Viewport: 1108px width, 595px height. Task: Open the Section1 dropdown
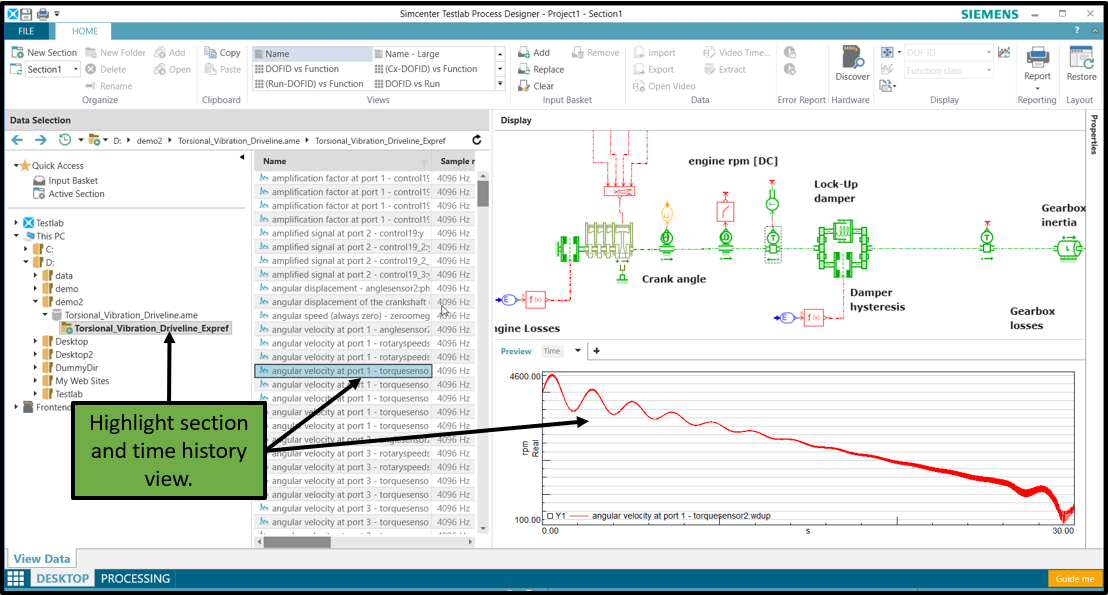click(x=75, y=69)
